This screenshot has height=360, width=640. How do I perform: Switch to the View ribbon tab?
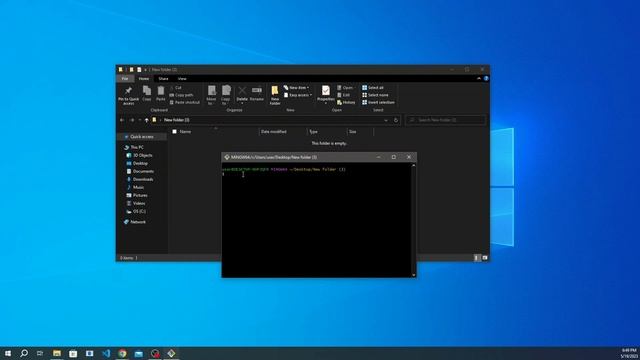(182, 78)
